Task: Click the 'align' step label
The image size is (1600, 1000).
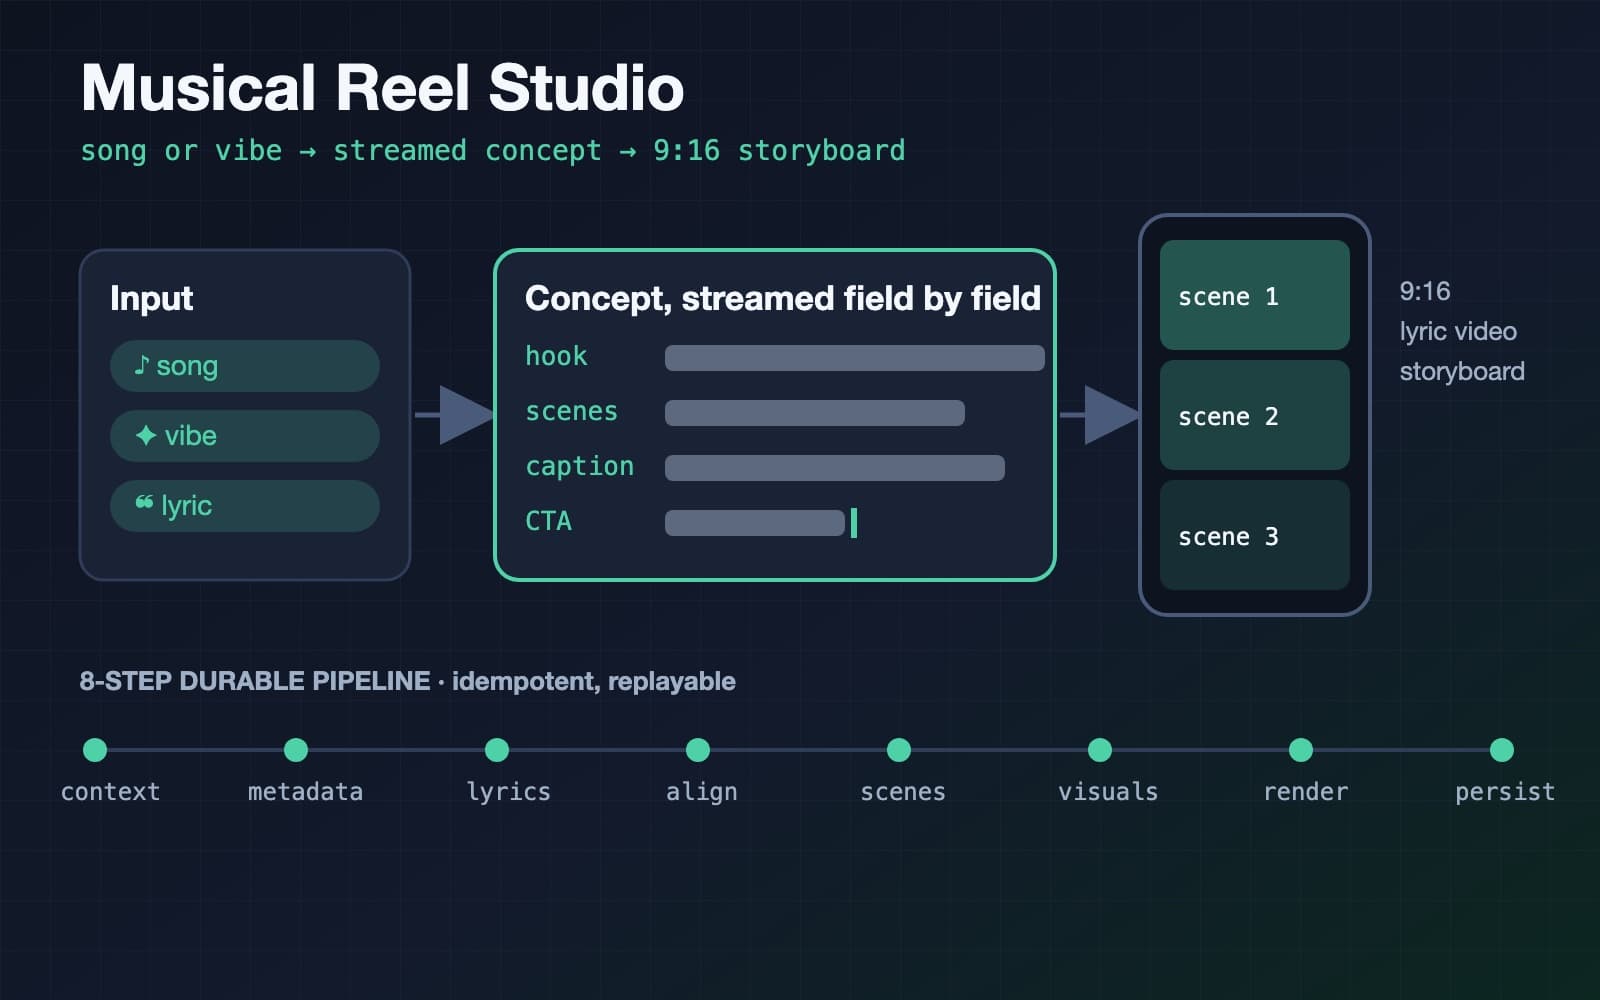Action: coord(701,792)
